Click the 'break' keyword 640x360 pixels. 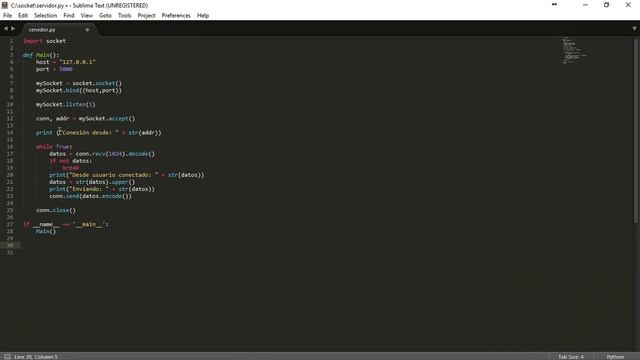71,168
